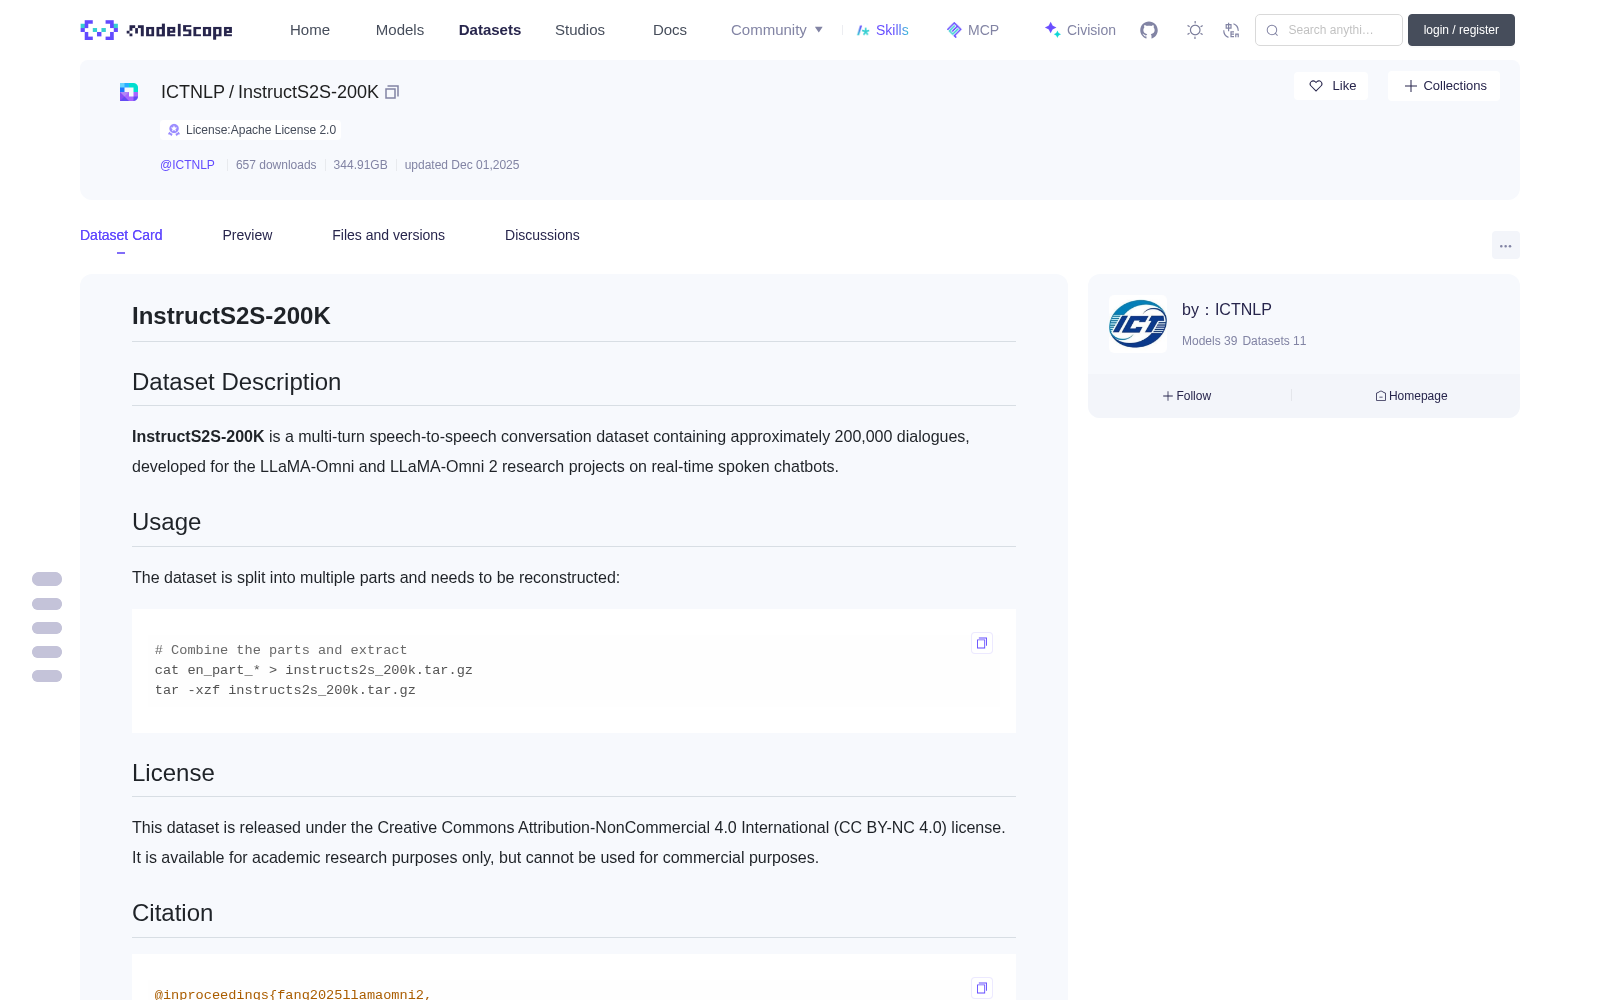Viewport: 1600px width, 1000px height.
Task: Click the login / register button
Action: (1461, 30)
